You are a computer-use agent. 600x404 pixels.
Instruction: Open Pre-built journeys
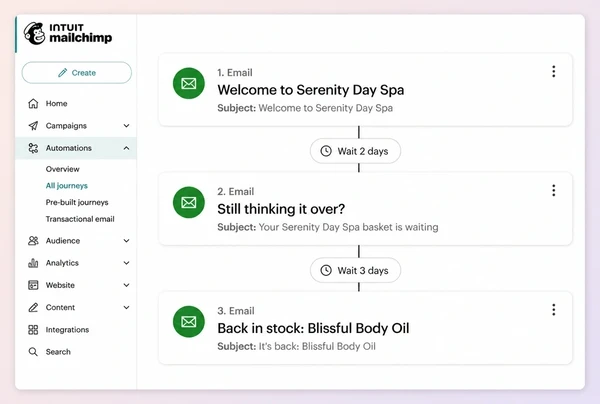tap(77, 202)
